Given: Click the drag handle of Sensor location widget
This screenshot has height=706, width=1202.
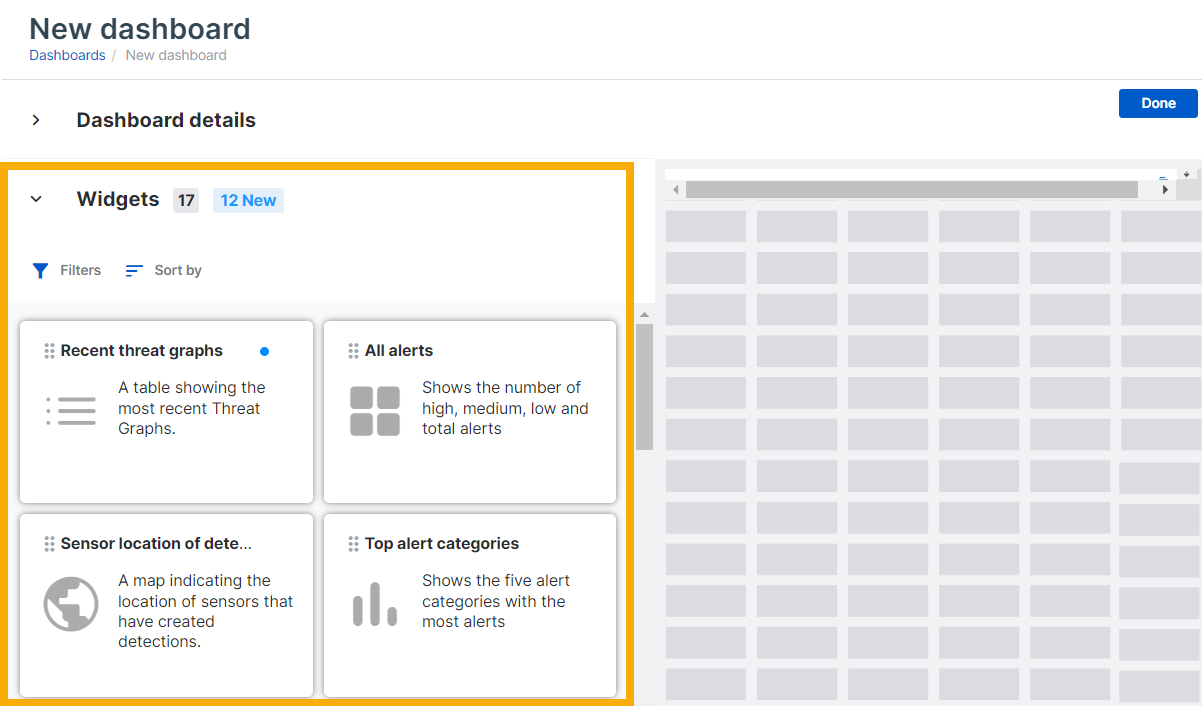Looking at the screenshot, I should tap(49, 544).
